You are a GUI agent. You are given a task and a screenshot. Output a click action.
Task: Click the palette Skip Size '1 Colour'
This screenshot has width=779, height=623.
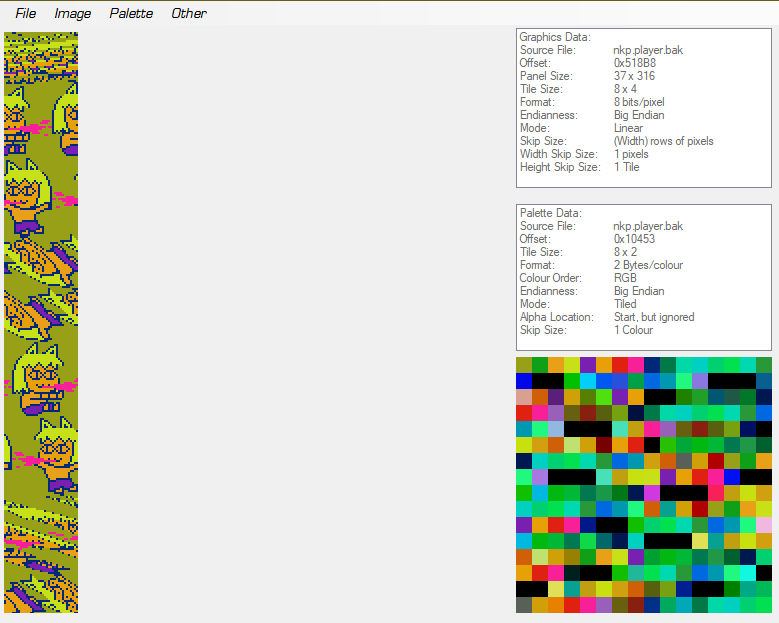tap(633, 330)
